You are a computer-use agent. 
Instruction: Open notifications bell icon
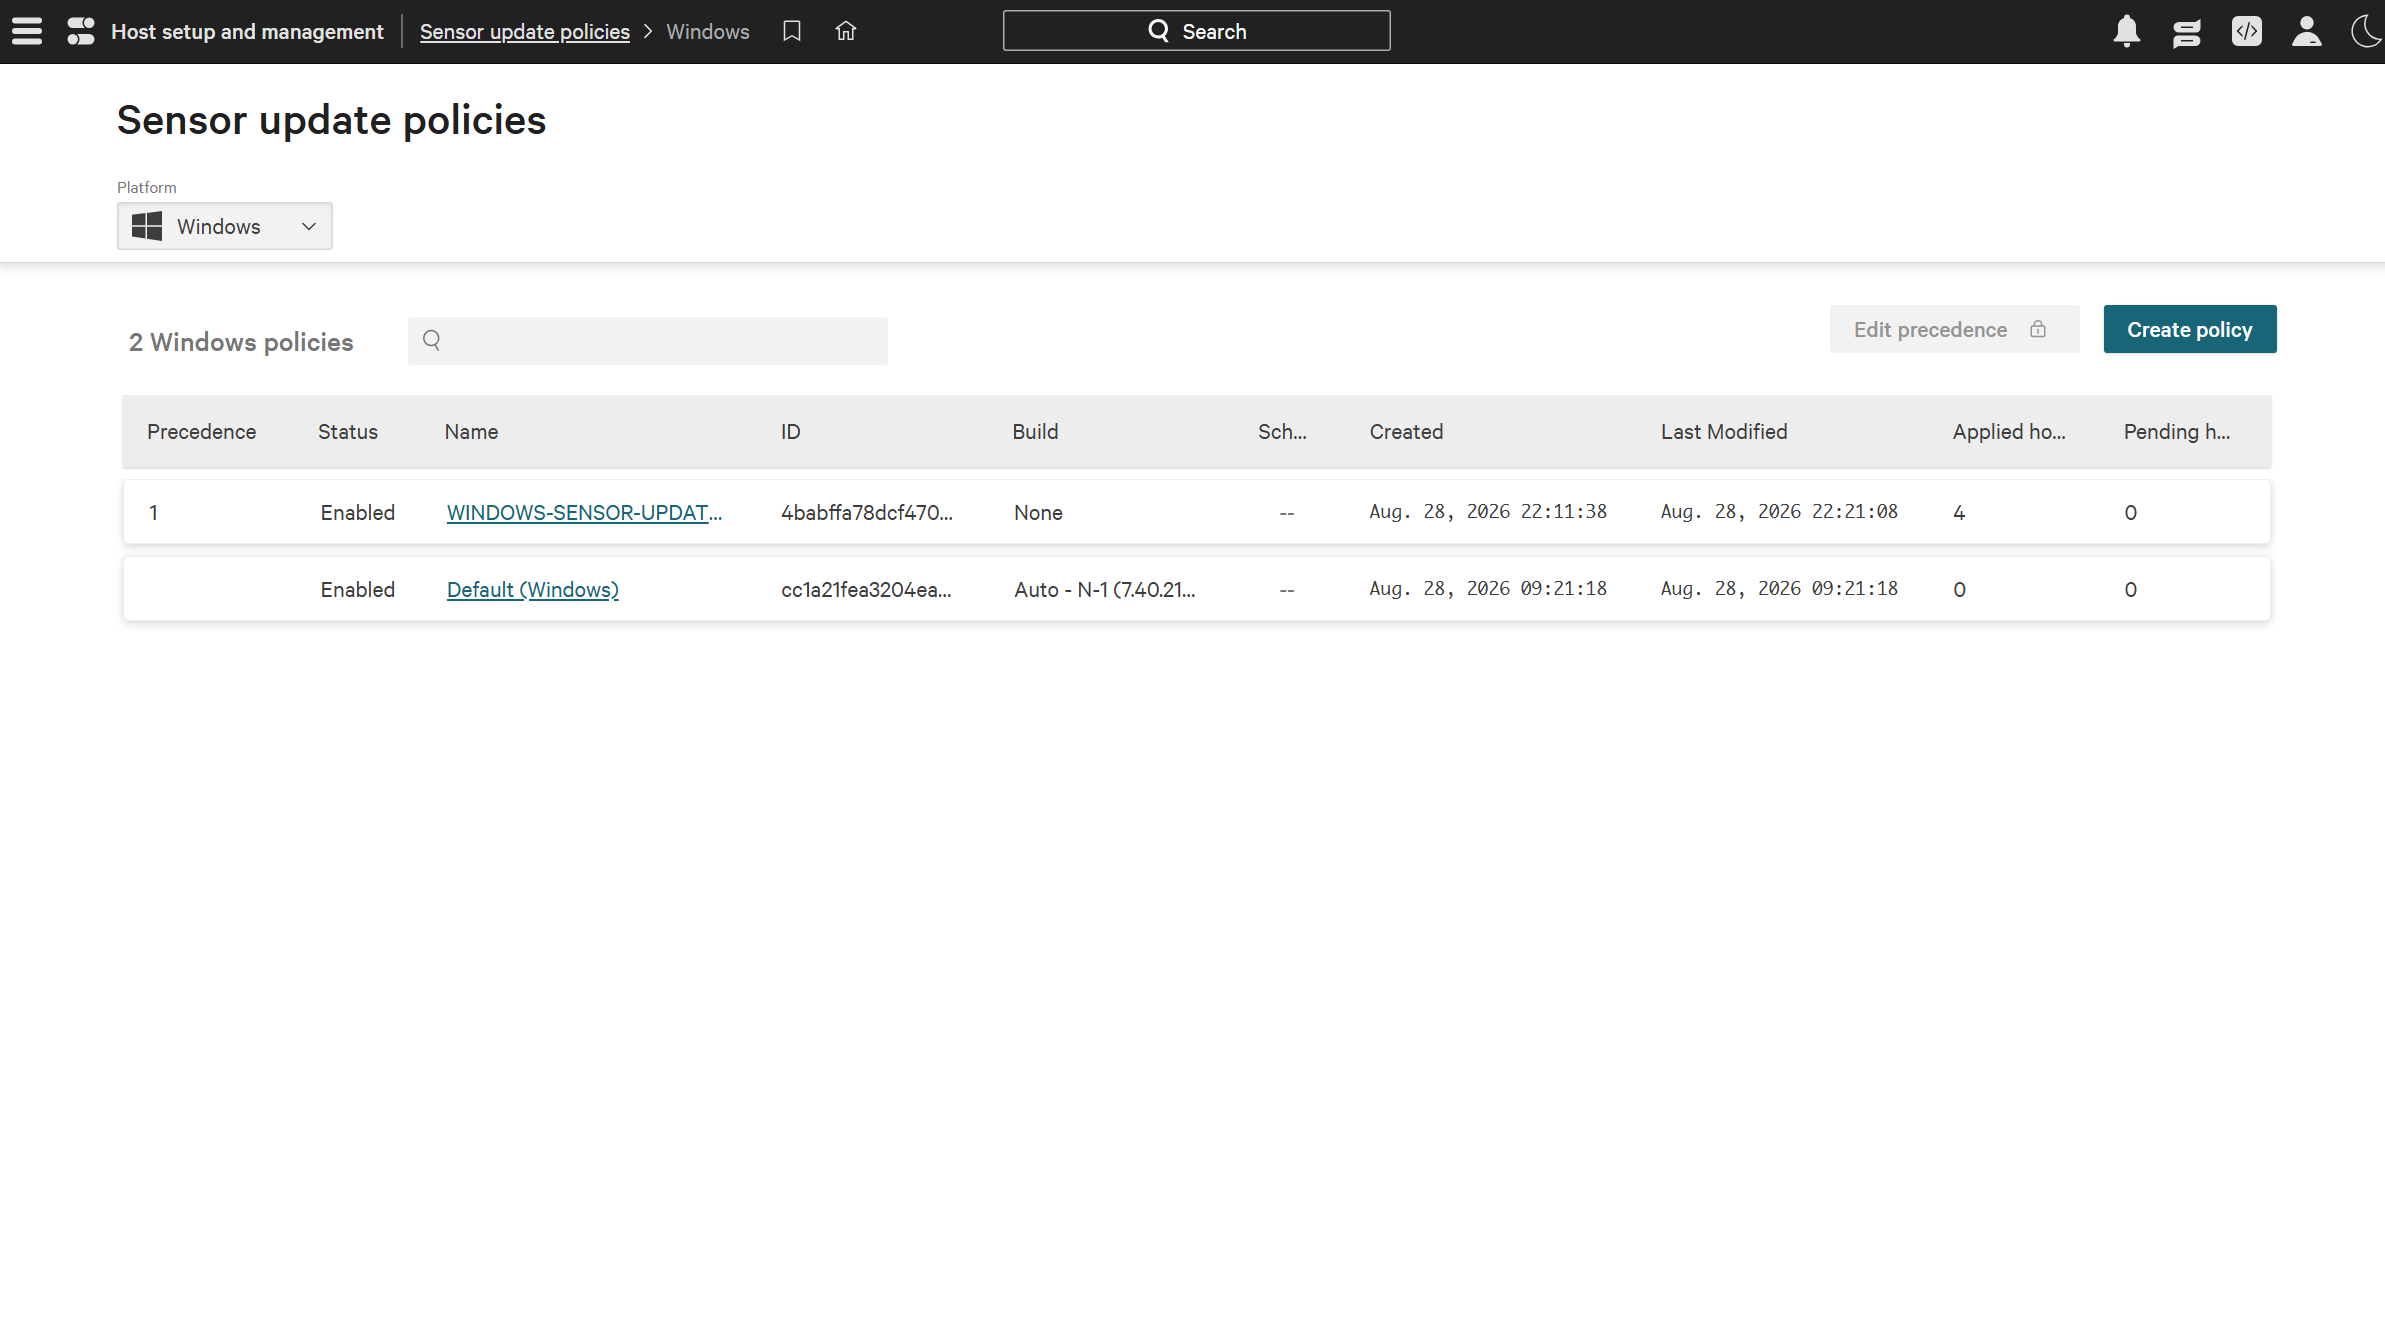[x=2127, y=31]
